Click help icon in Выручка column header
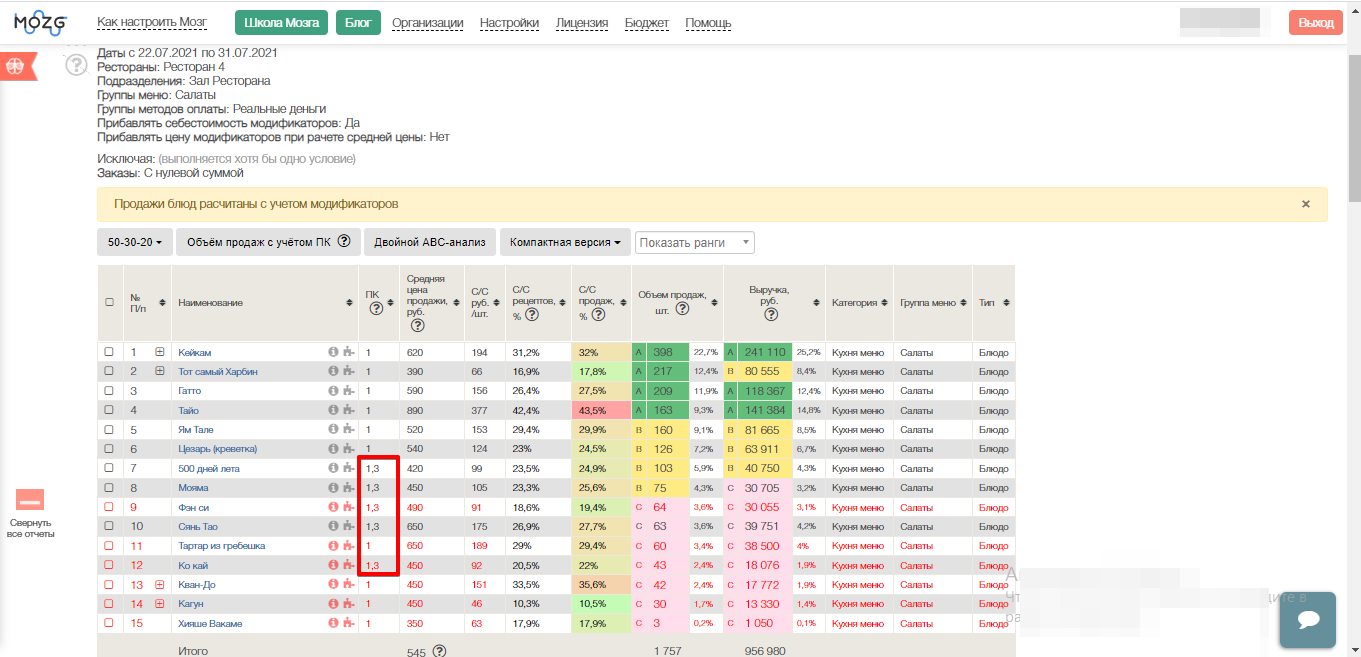This screenshot has width=1361, height=657. click(771, 314)
